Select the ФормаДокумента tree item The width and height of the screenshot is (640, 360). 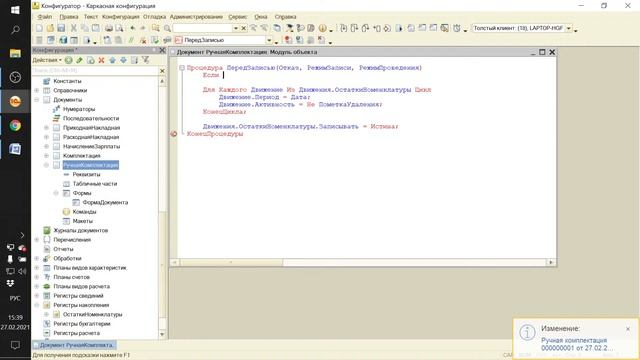pyautogui.click(x=105, y=202)
